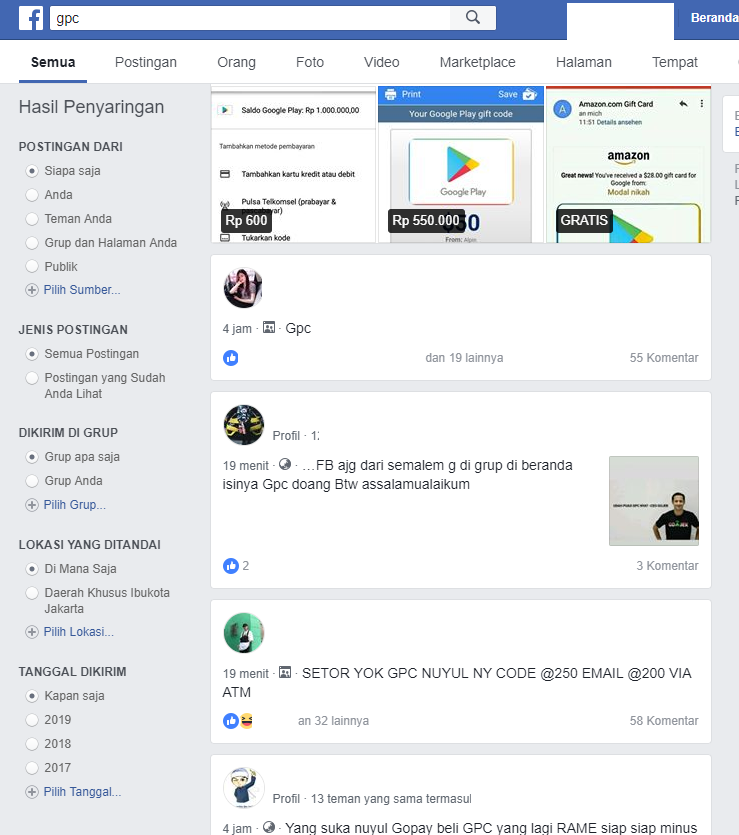Click the search magnifier button

473,18
